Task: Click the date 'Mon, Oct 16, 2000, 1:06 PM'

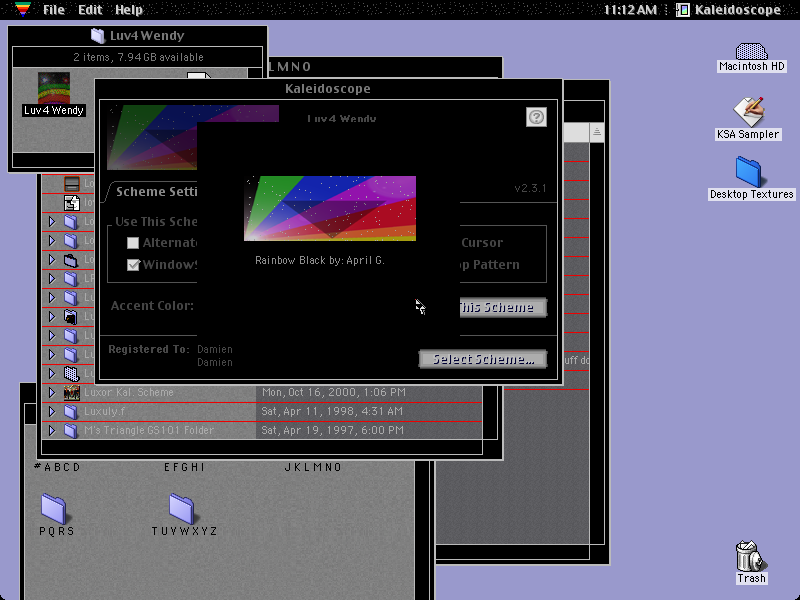Action: 334,392
